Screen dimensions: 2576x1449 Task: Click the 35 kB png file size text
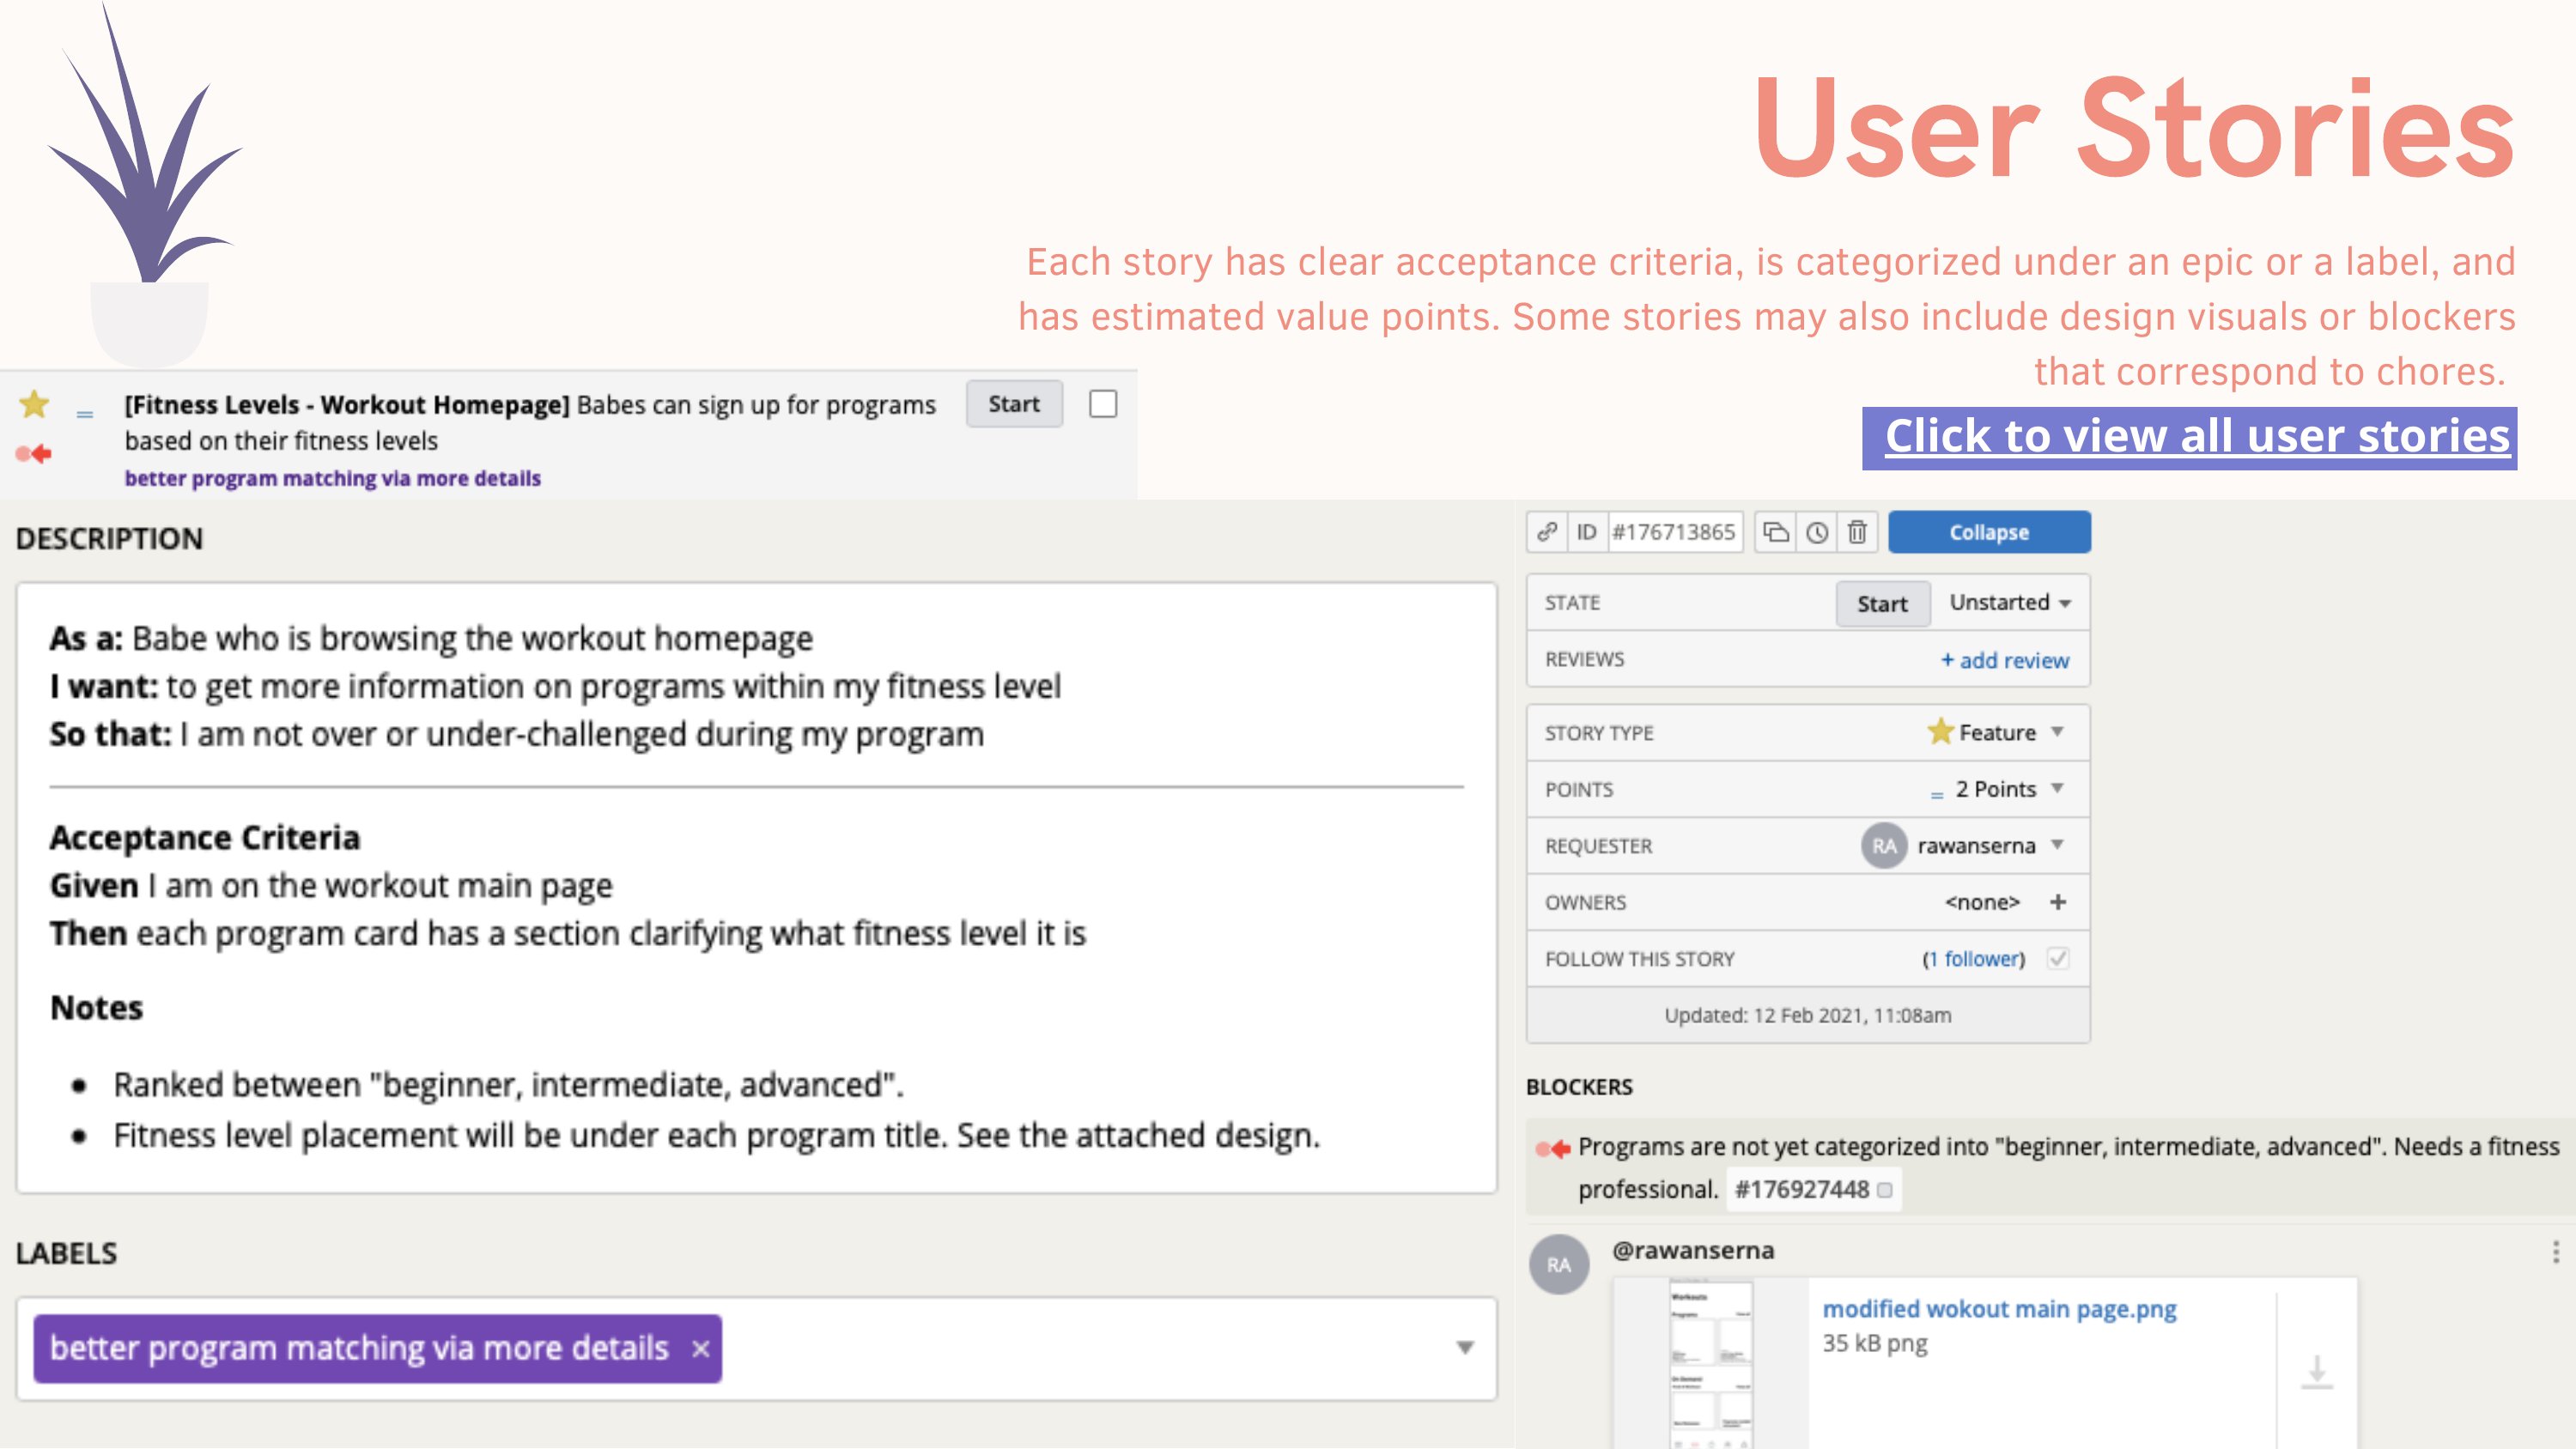(x=1874, y=1344)
